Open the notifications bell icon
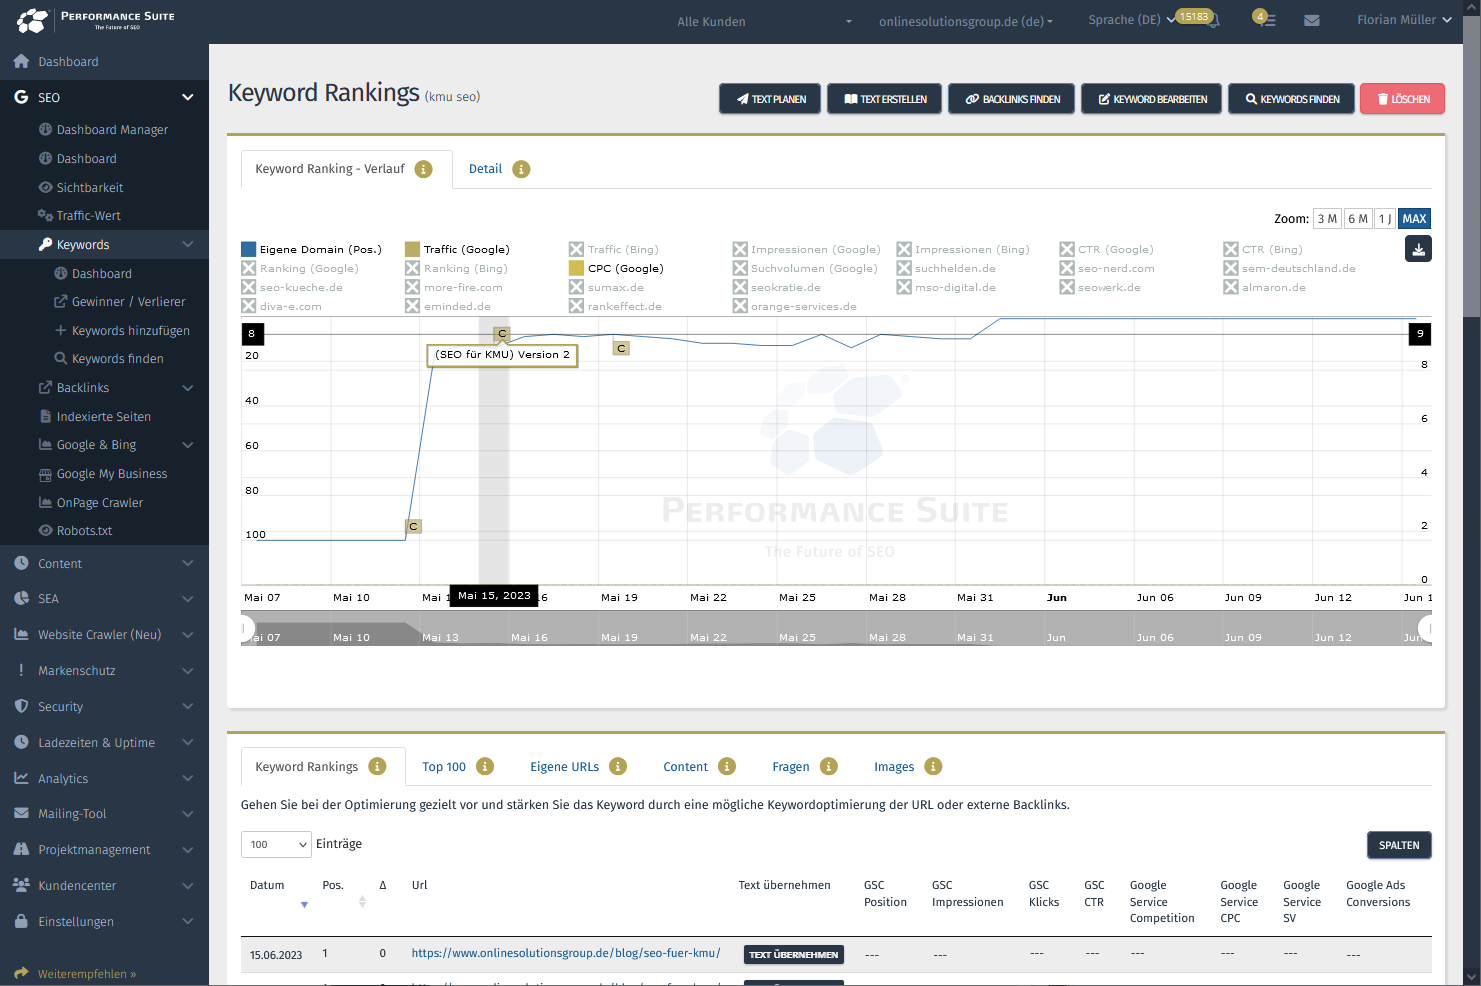 (1214, 21)
